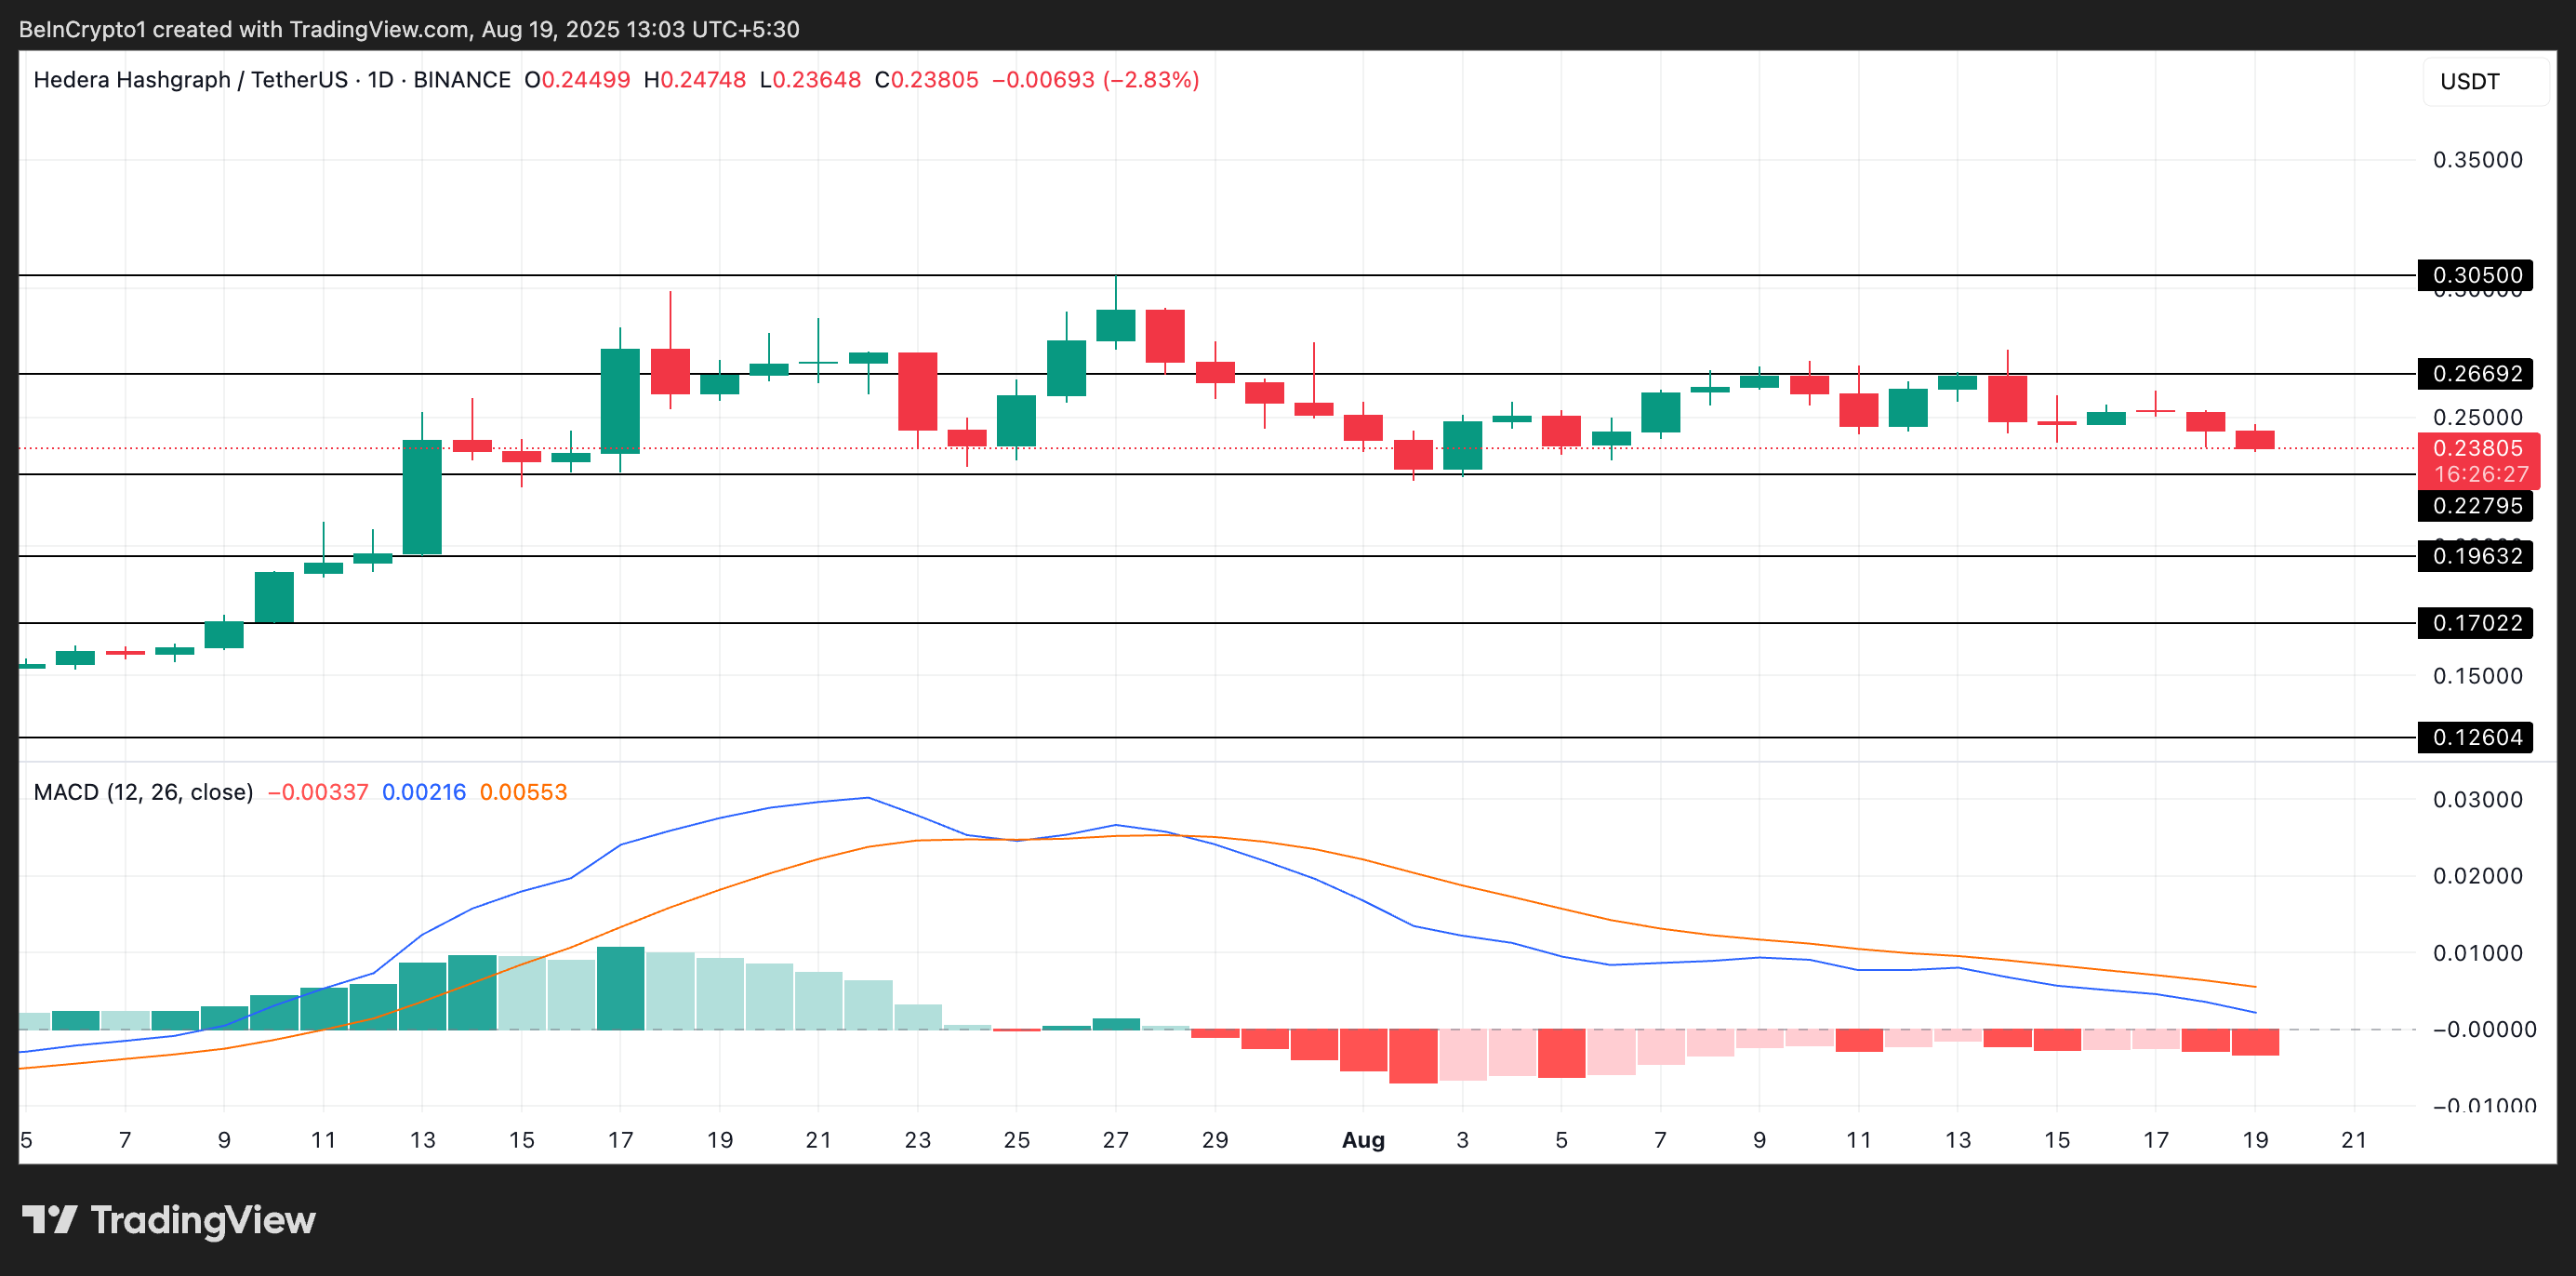Click the 0.22795 support price label

coord(2476,506)
